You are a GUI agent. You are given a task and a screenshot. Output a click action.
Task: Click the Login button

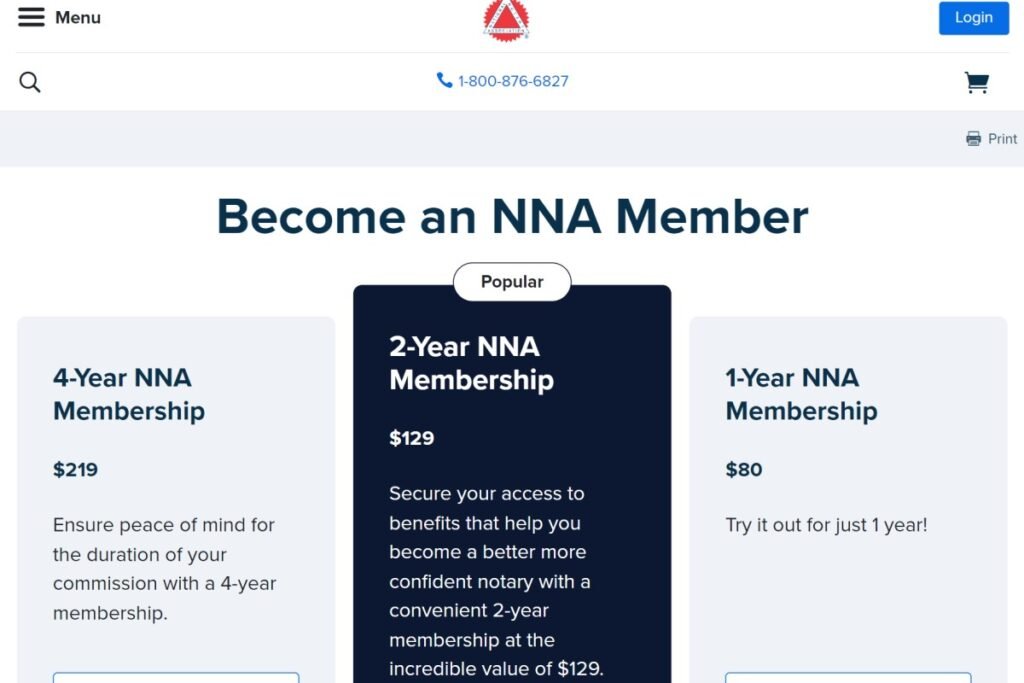coord(972,17)
